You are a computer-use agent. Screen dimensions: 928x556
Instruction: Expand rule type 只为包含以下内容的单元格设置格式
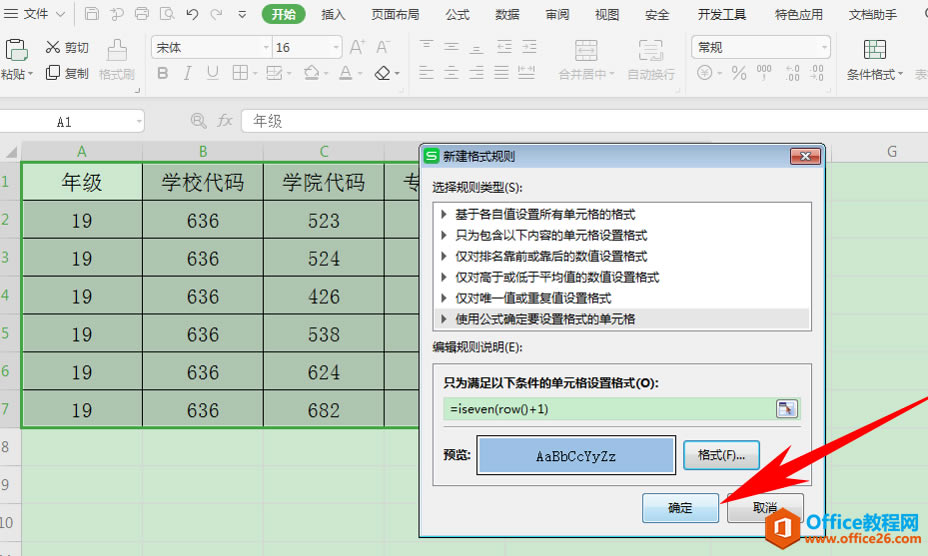444,235
